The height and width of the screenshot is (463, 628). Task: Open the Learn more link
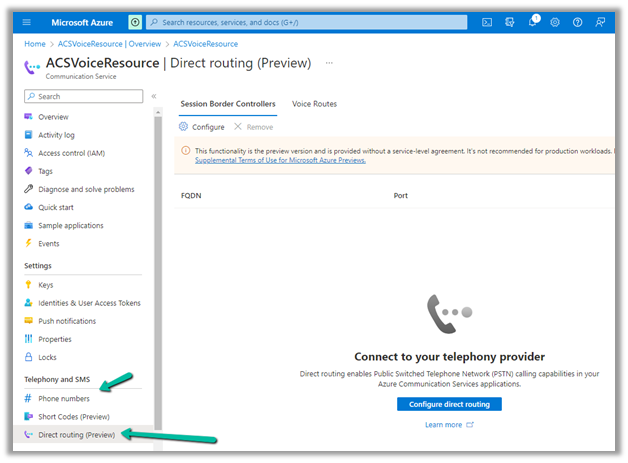tap(449, 425)
